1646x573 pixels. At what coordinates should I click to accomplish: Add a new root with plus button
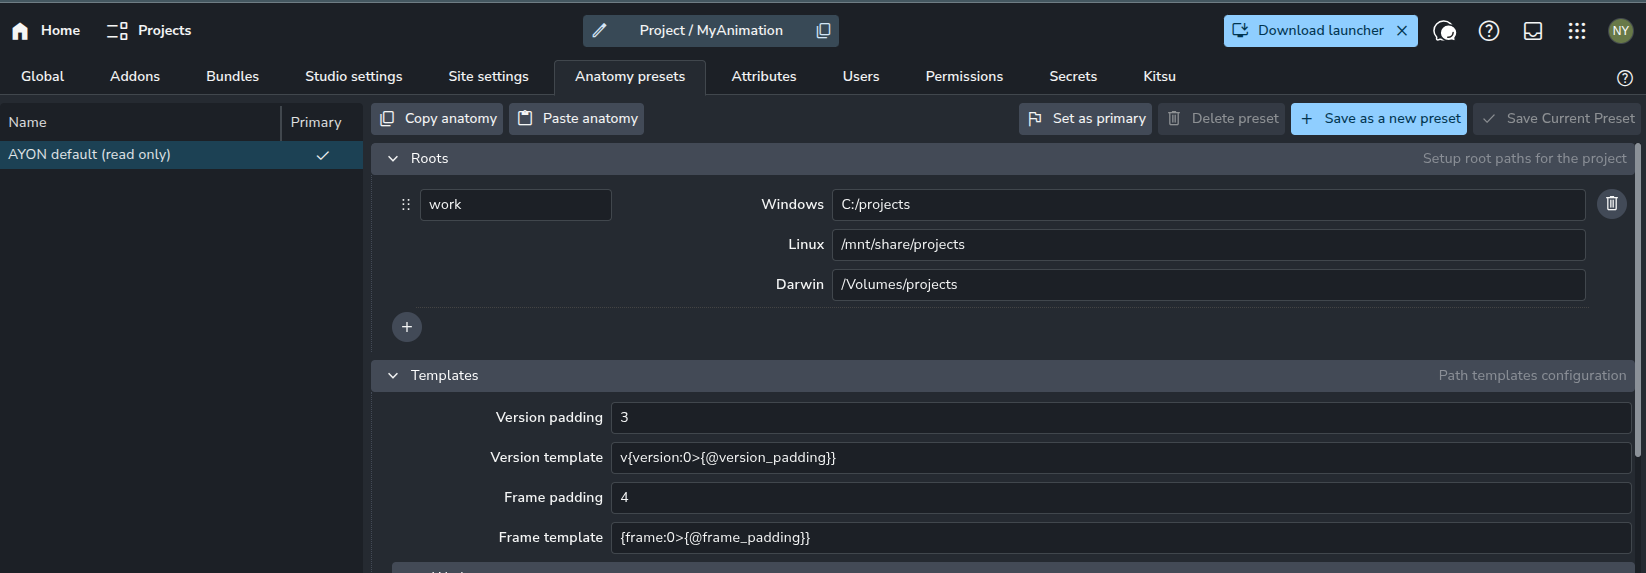point(407,327)
